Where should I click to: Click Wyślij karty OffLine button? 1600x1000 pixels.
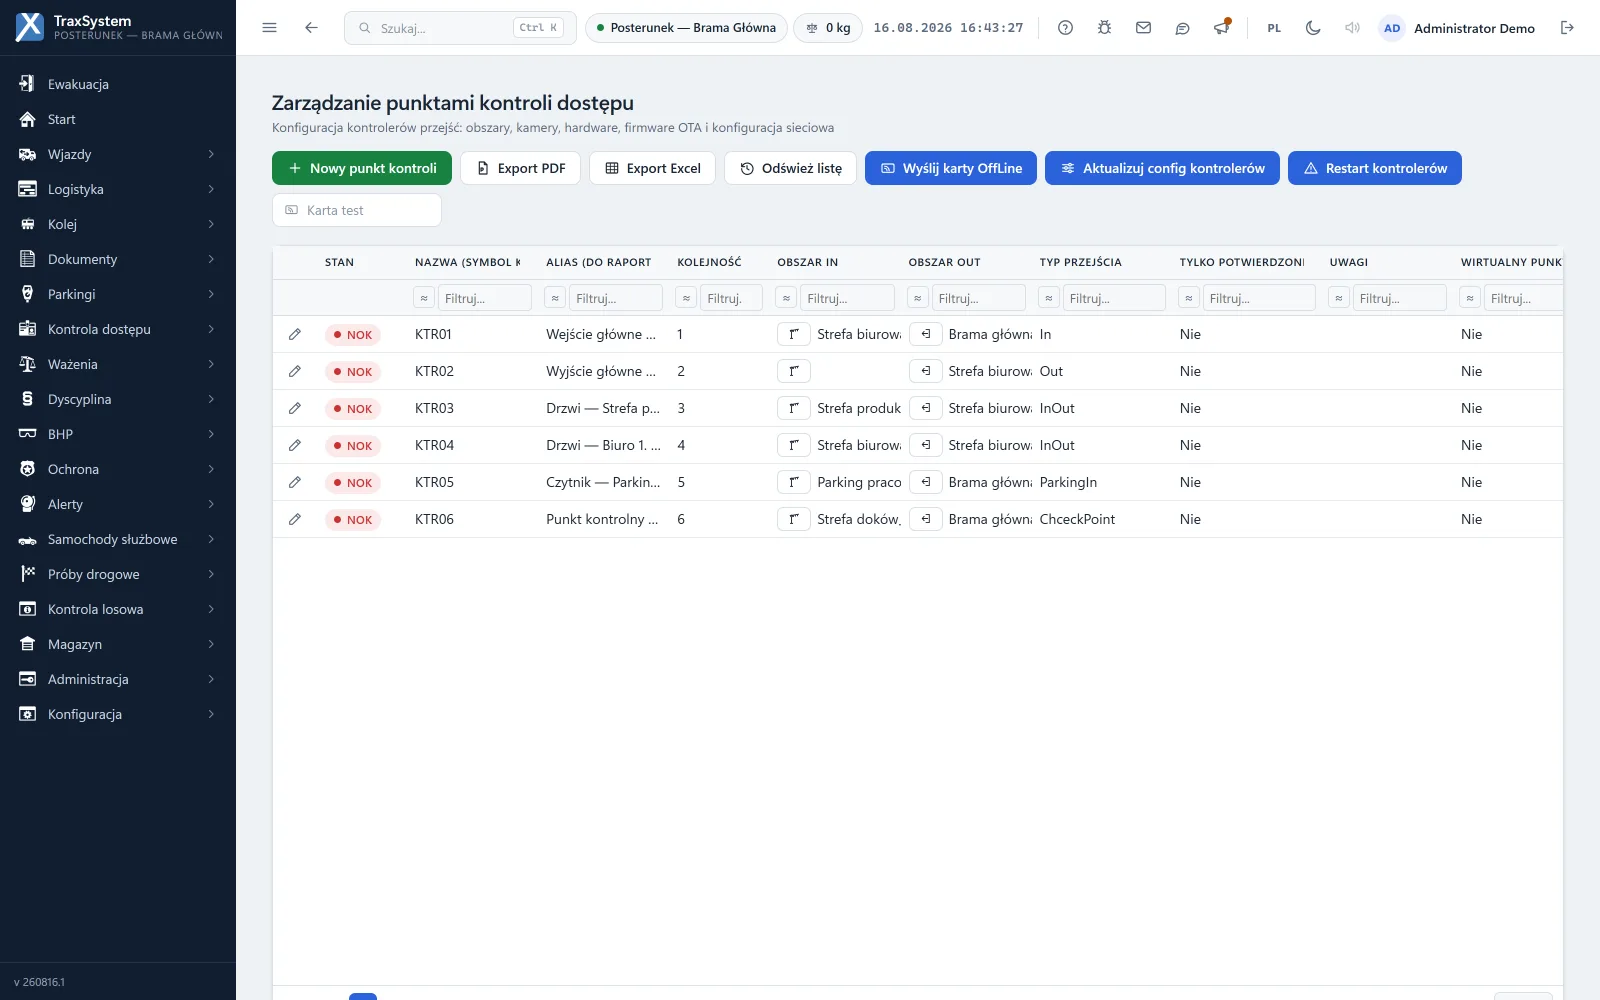(x=951, y=168)
